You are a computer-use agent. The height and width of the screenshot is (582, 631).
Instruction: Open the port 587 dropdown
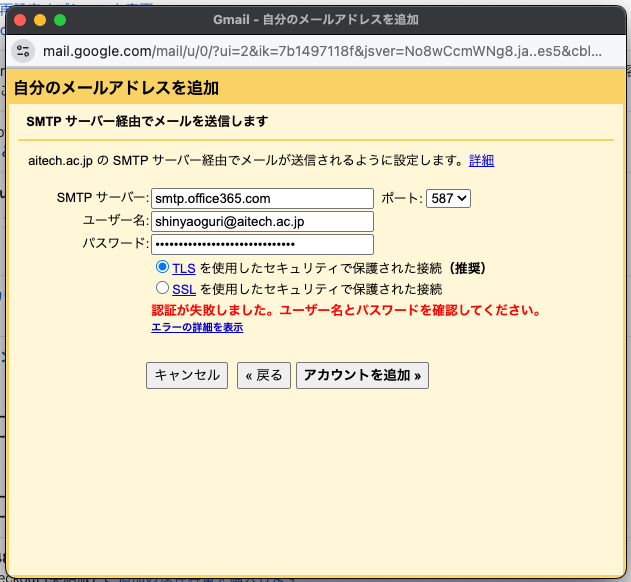(x=448, y=198)
